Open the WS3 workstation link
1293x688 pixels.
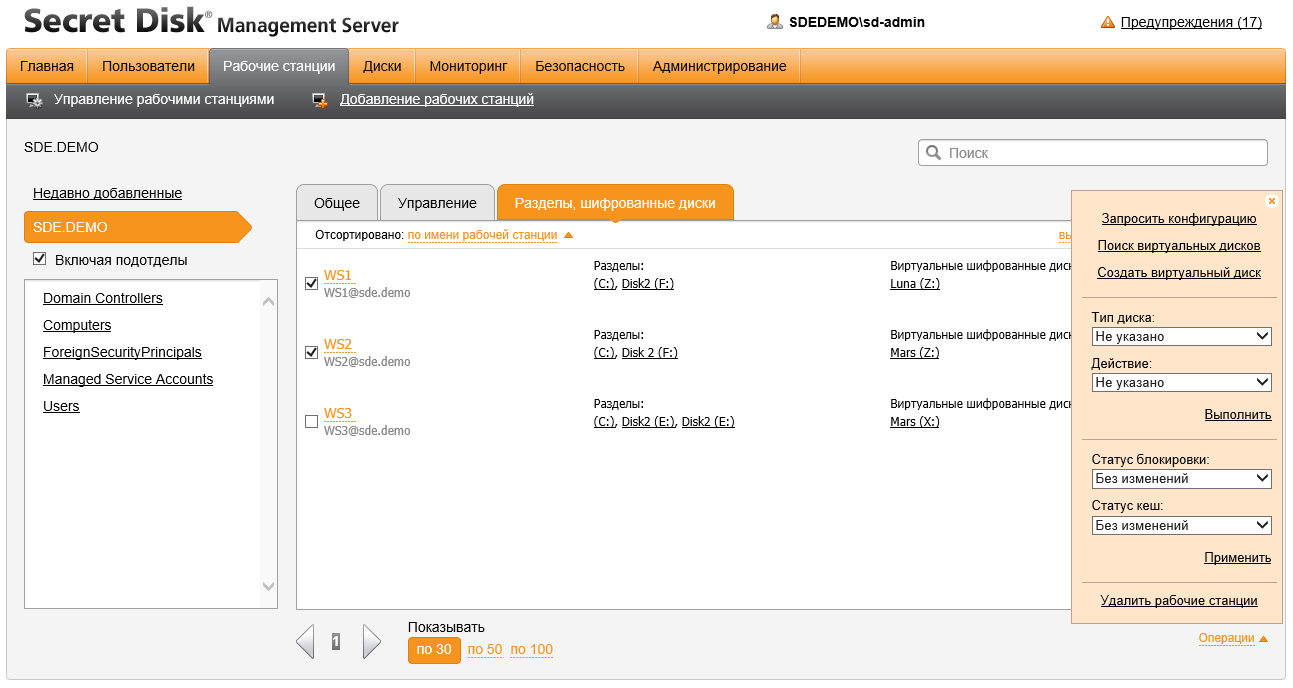tap(338, 413)
